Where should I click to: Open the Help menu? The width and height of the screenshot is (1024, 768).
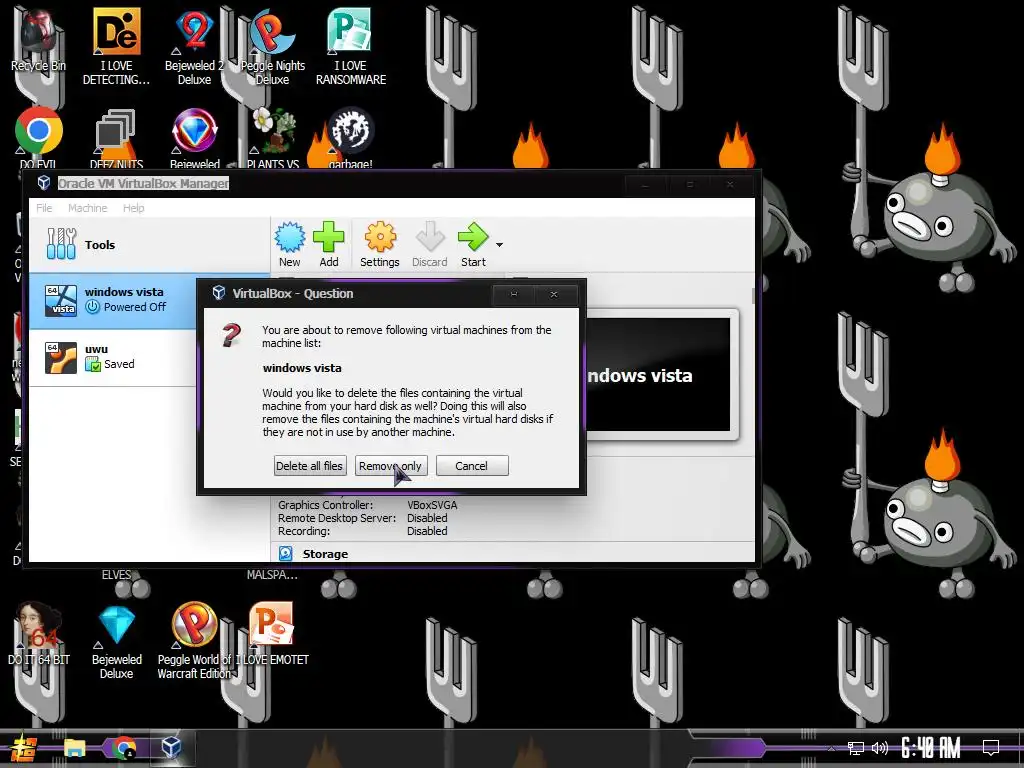pyautogui.click(x=133, y=208)
